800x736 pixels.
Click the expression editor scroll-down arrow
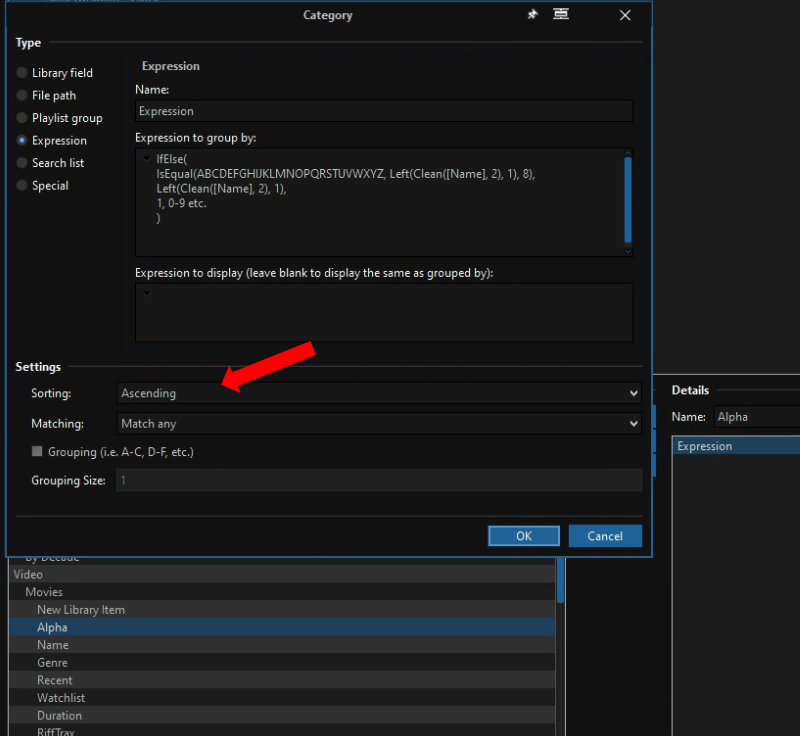coord(628,251)
